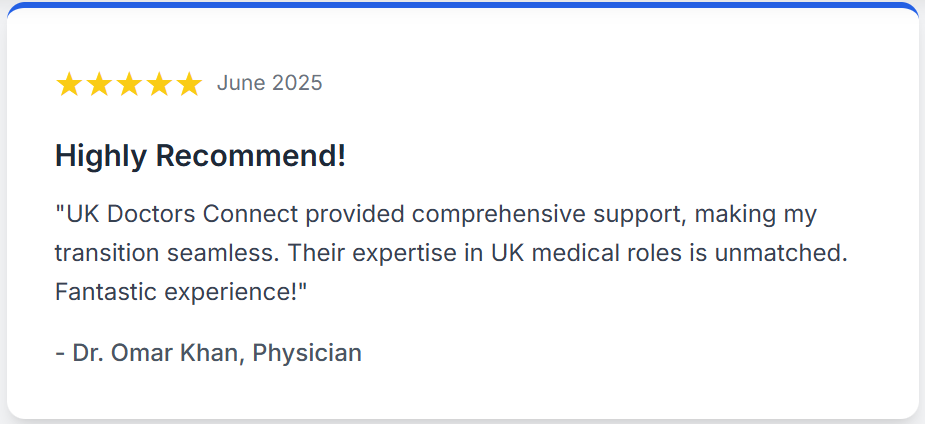Click the blue accent bar atop the card

click(x=462, y=5)
